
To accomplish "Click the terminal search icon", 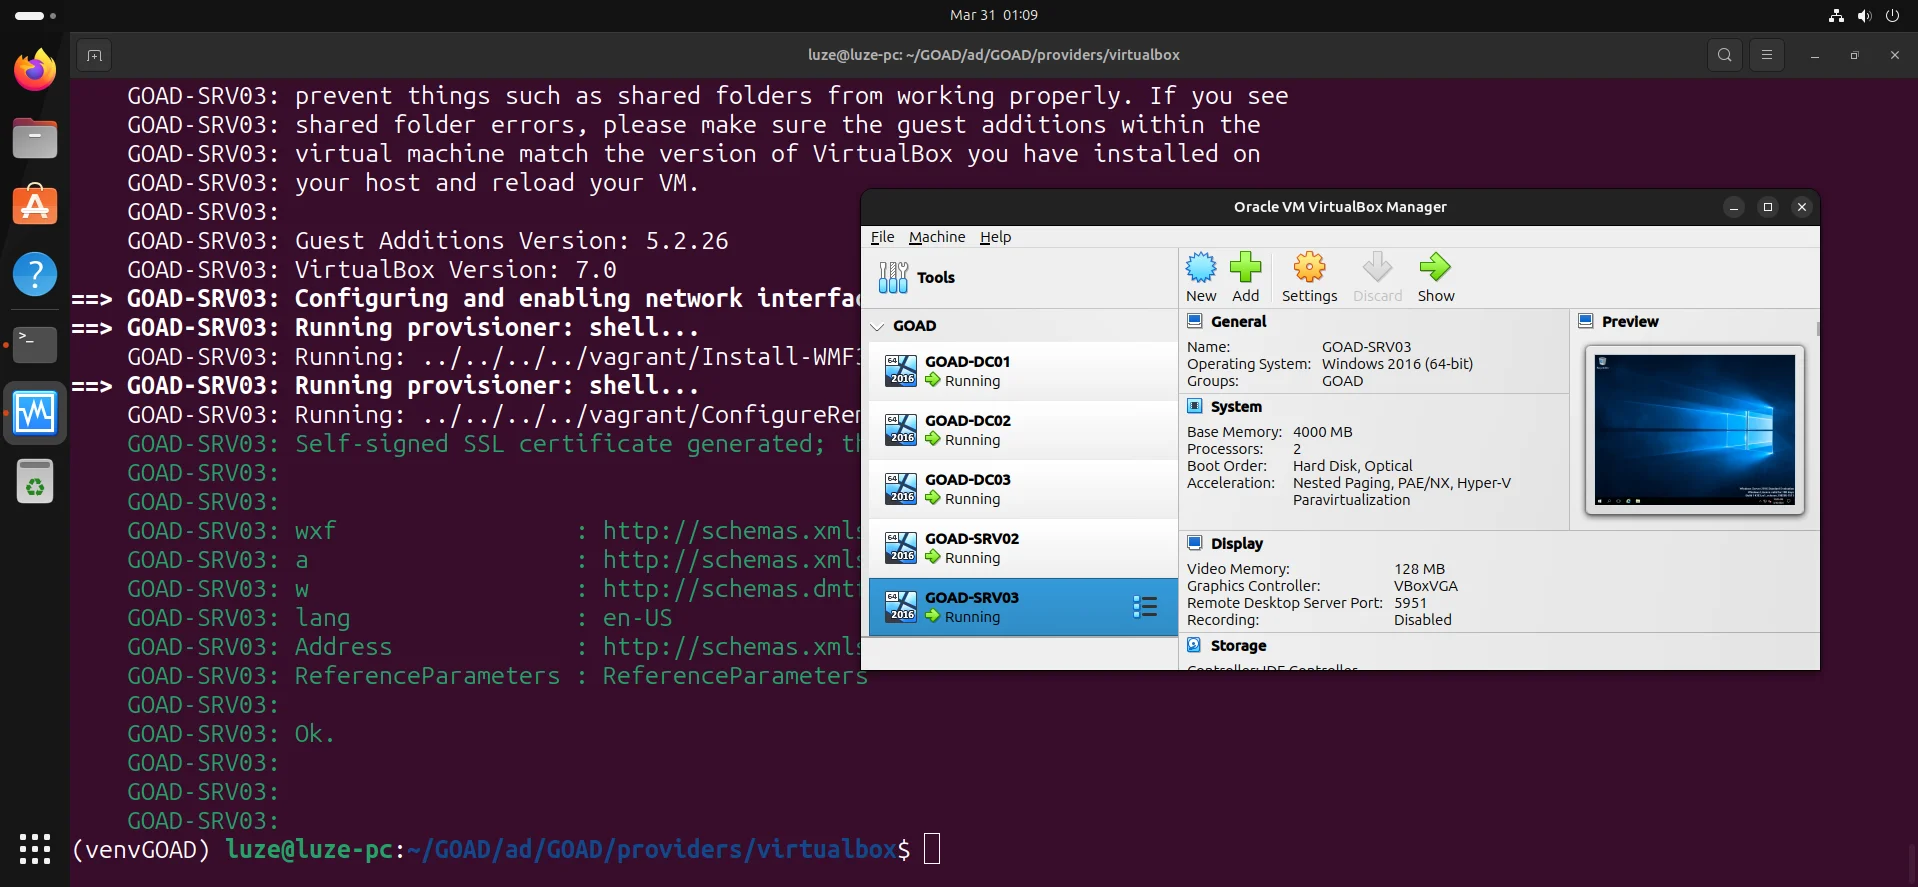I will (x=1725, y=55).
